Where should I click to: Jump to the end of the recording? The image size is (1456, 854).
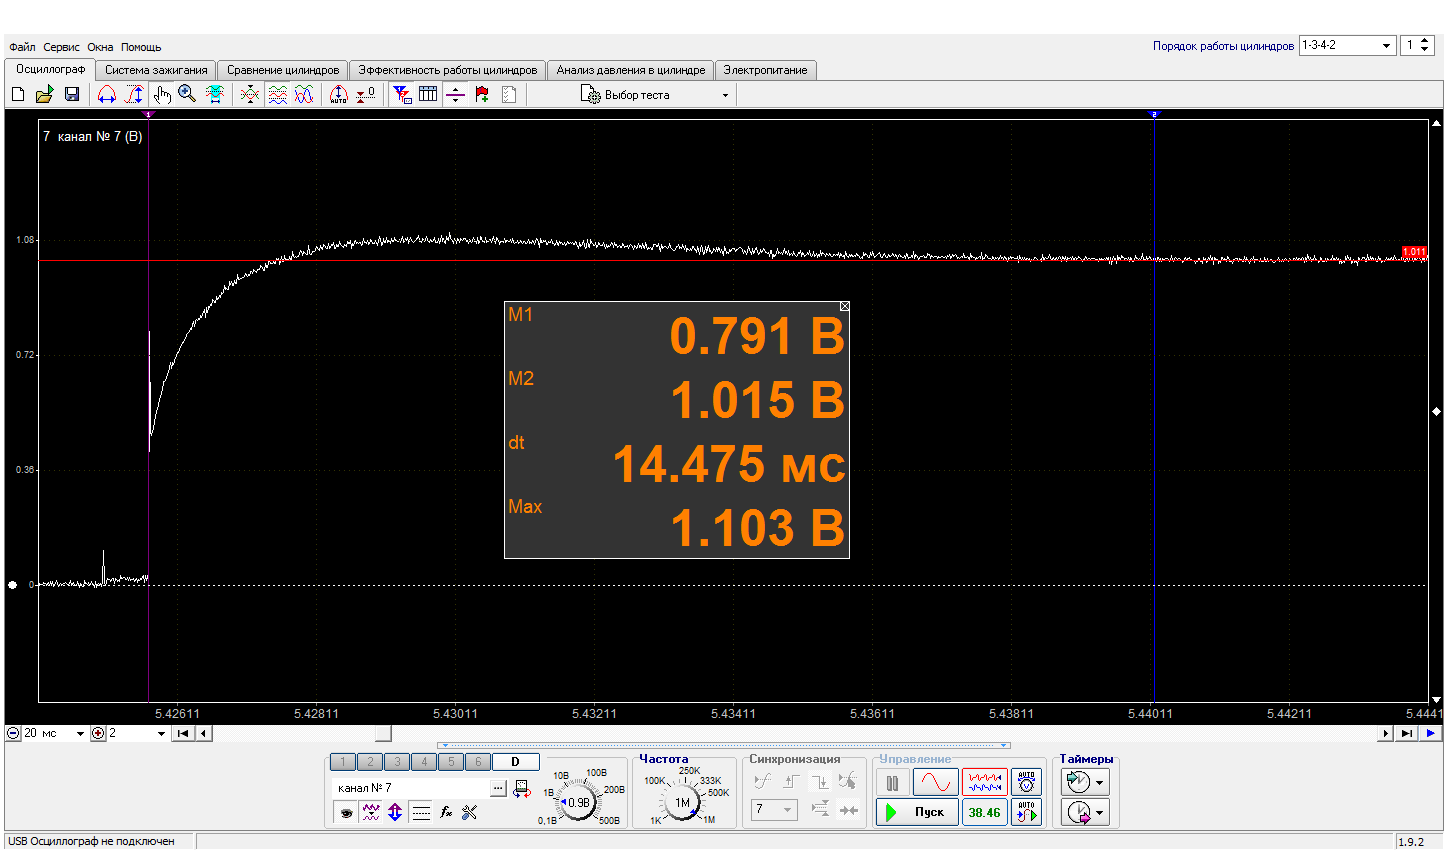(1407, 733)
